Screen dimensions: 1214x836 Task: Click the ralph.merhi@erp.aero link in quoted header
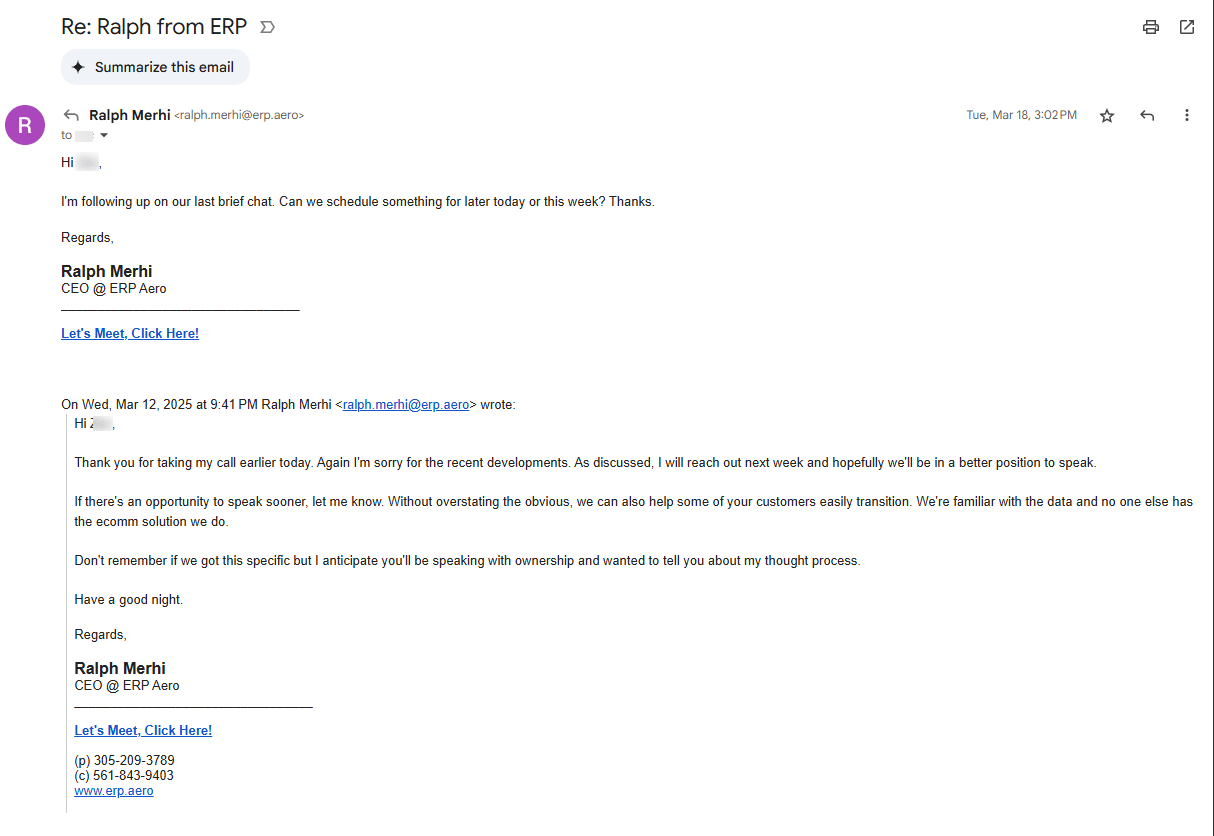[x=406, y=405]
